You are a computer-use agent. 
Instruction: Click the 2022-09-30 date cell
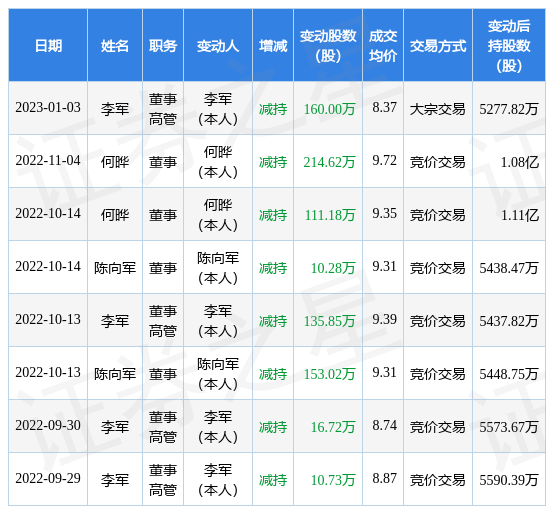[x=48, y=426]
